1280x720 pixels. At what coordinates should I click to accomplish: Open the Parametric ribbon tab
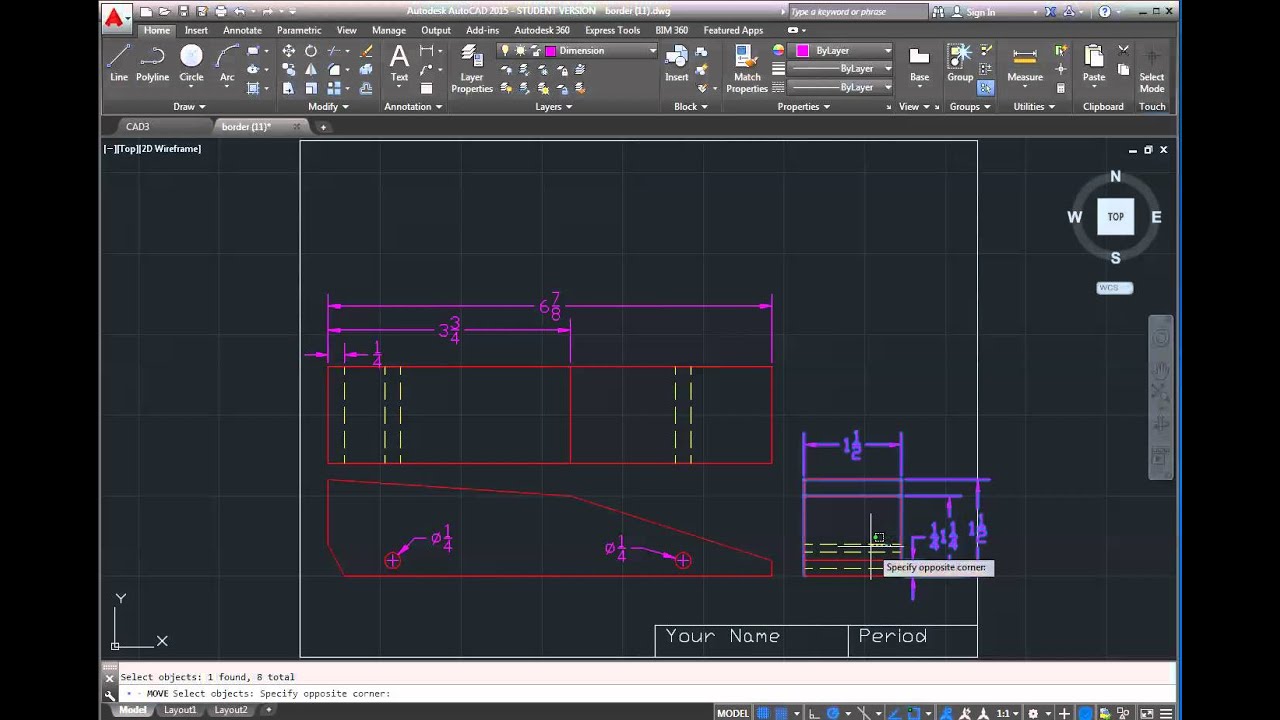coord(299,30)
